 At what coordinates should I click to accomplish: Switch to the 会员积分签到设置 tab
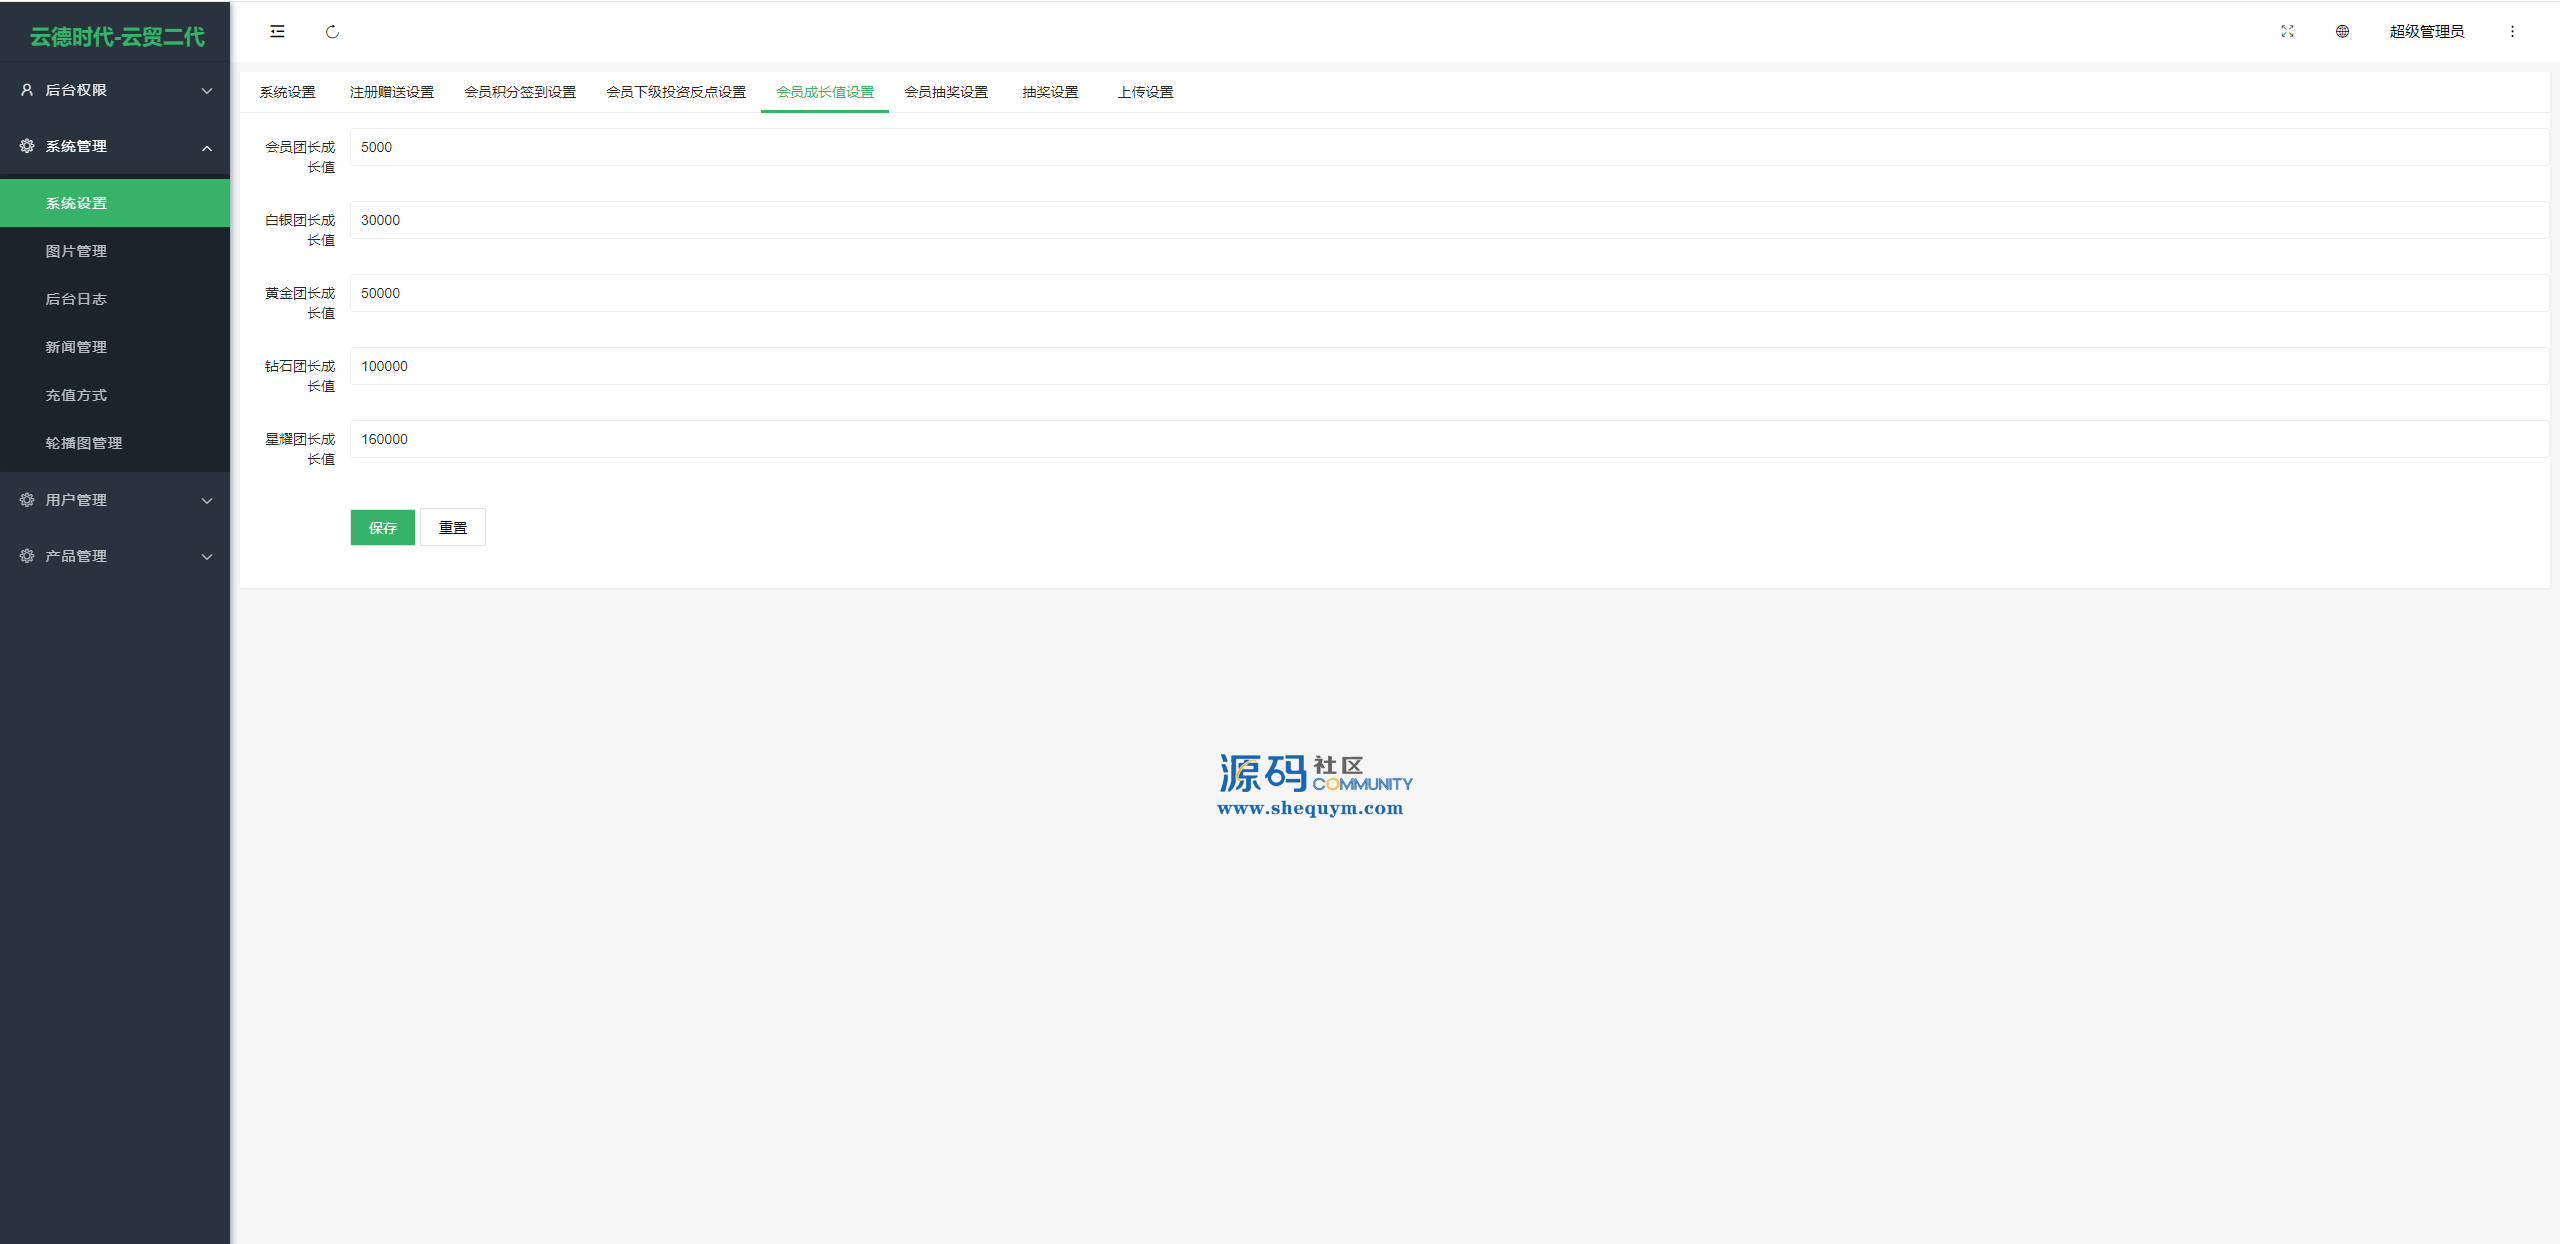click(x=520, y=92)
